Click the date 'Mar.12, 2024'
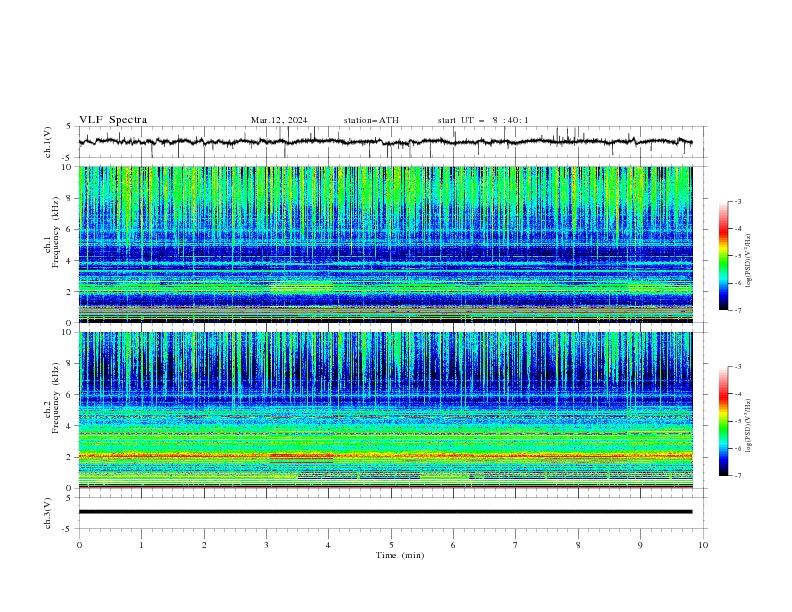The width and height of the screenshot is (792, 612). pos(279,120)
